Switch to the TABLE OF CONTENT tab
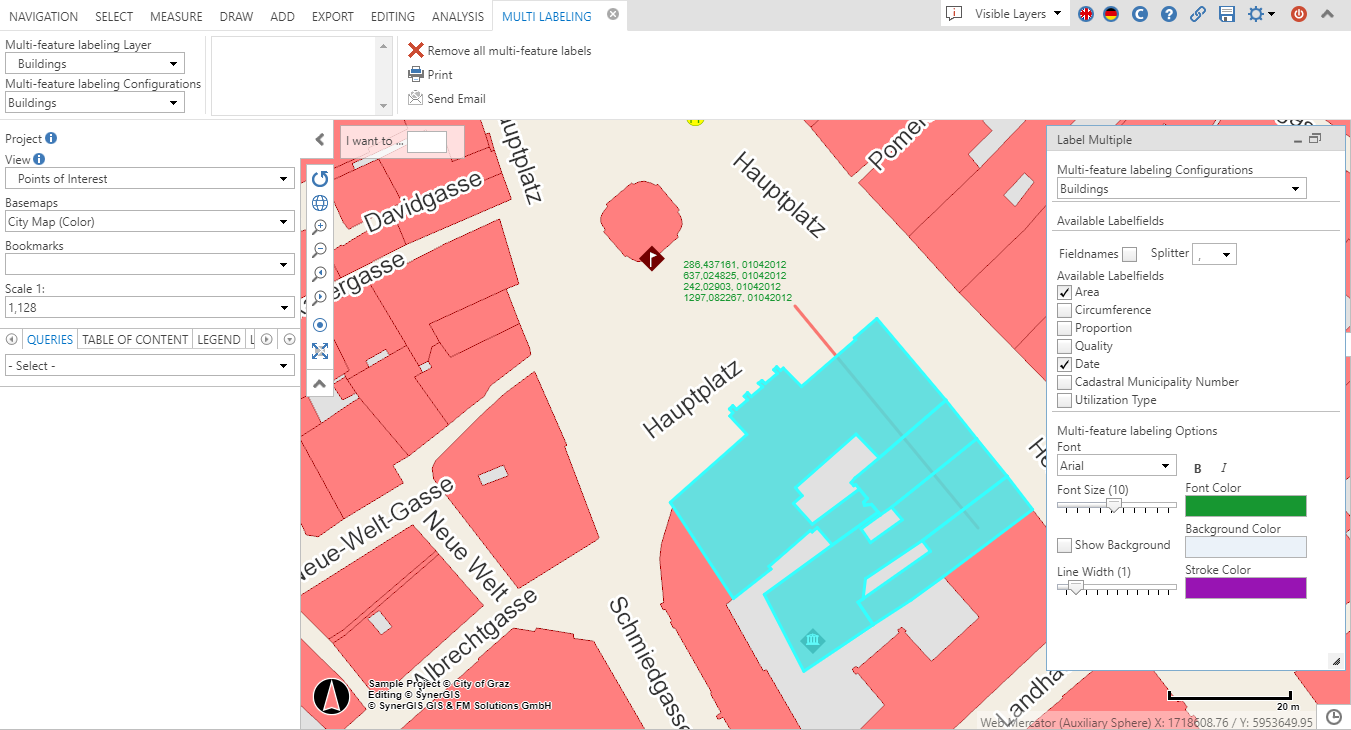 click(x=134, y=339)
